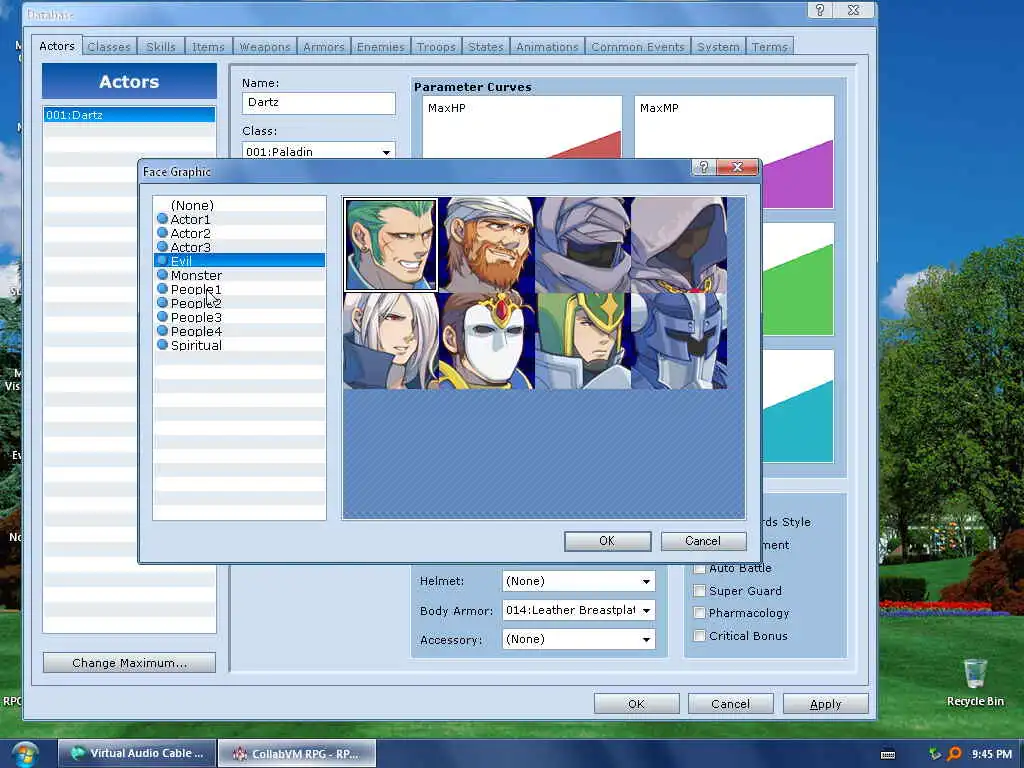Click Database window Cancel button
Viewport: 1024px width, 768px height.
click(x=731, y=704)
